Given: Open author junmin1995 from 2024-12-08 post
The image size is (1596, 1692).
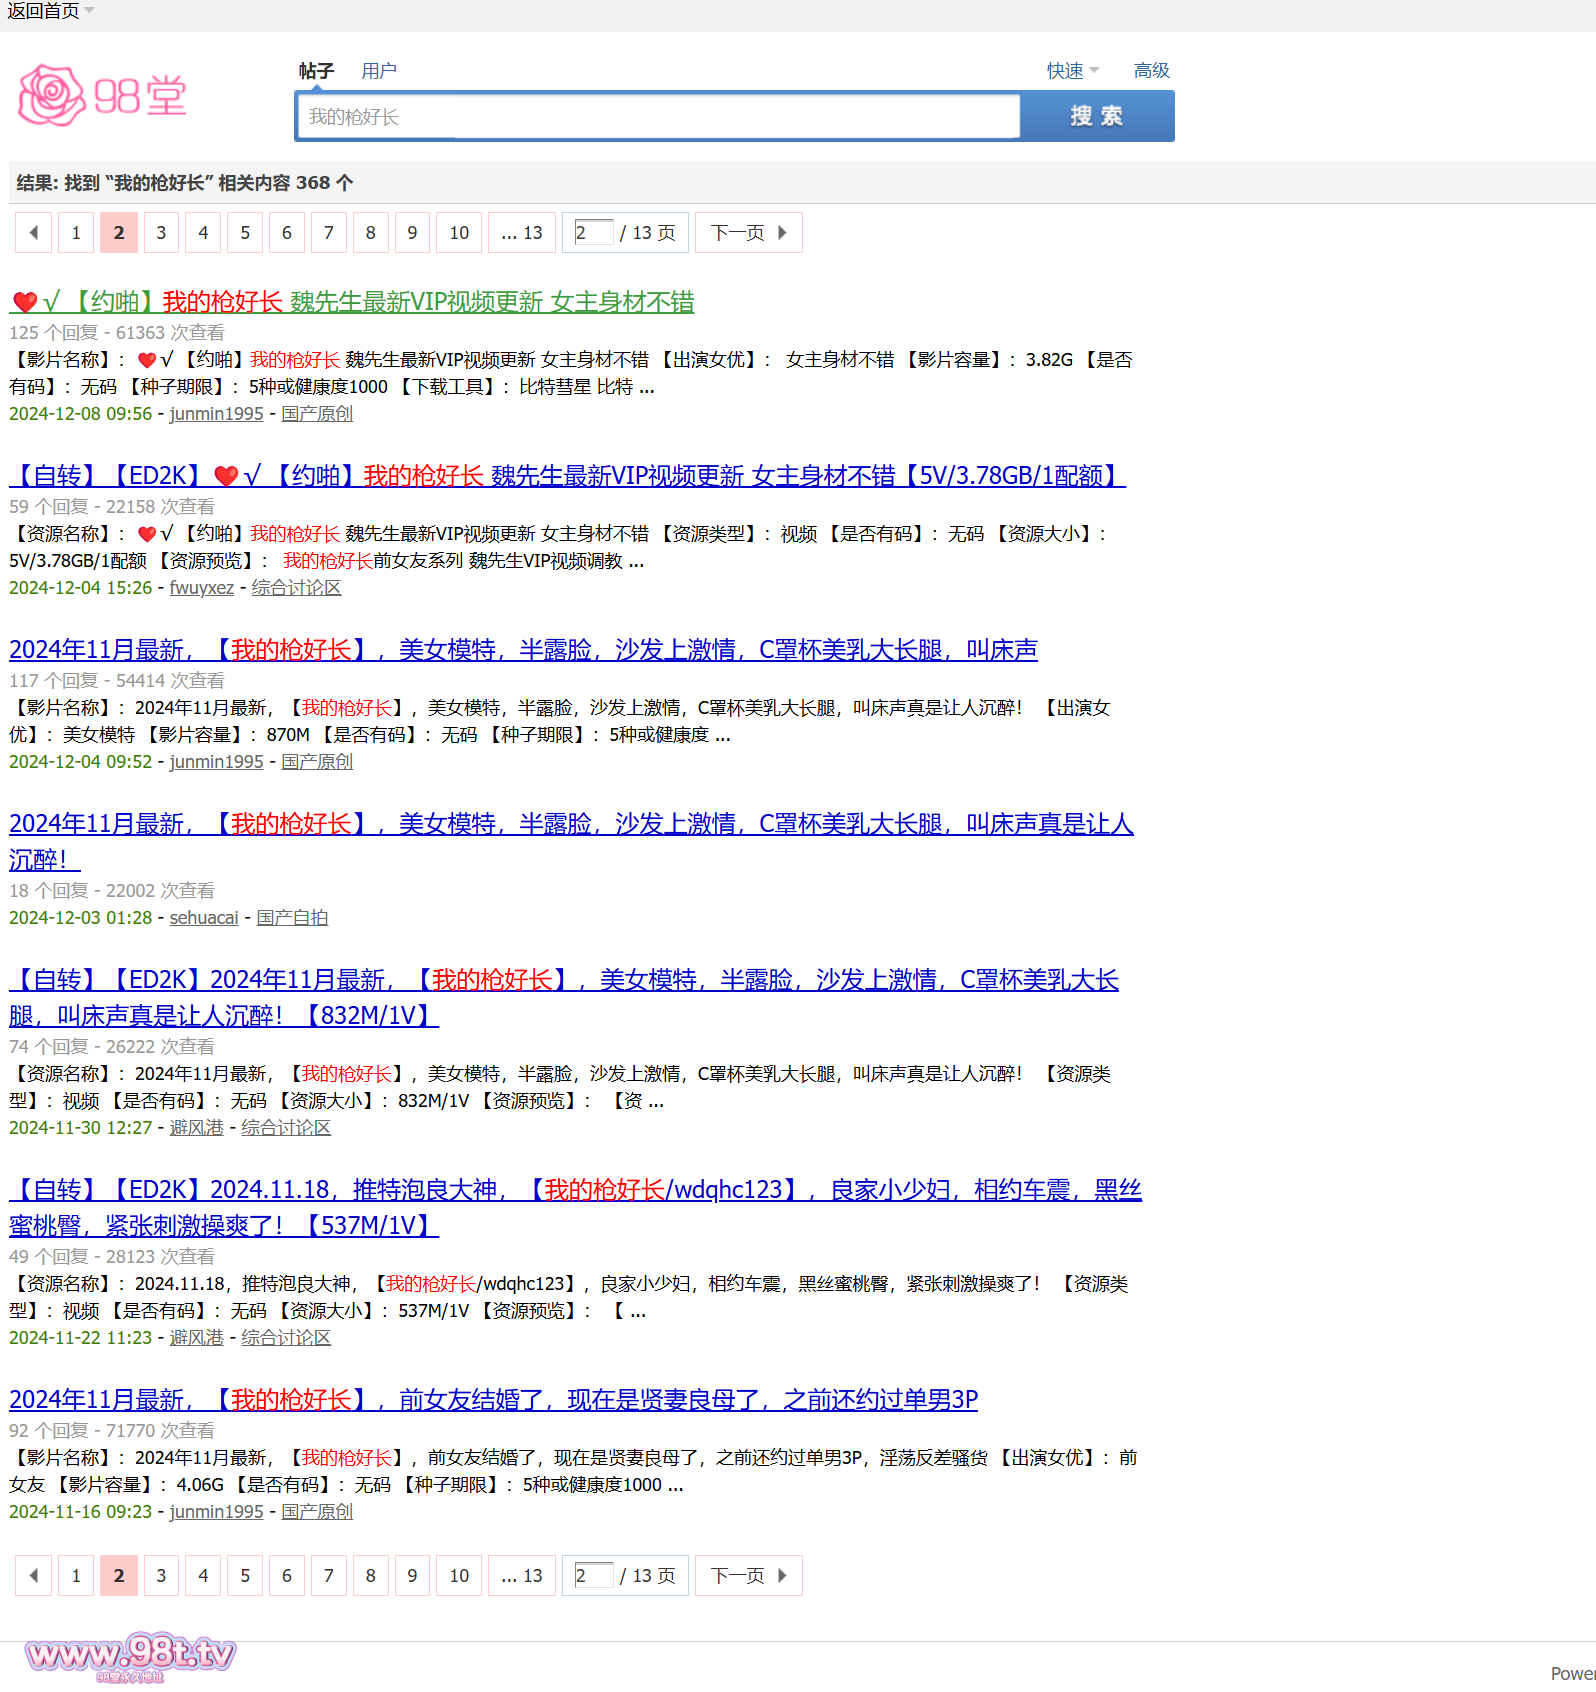Looking at the screenshot, I should 216,414.
